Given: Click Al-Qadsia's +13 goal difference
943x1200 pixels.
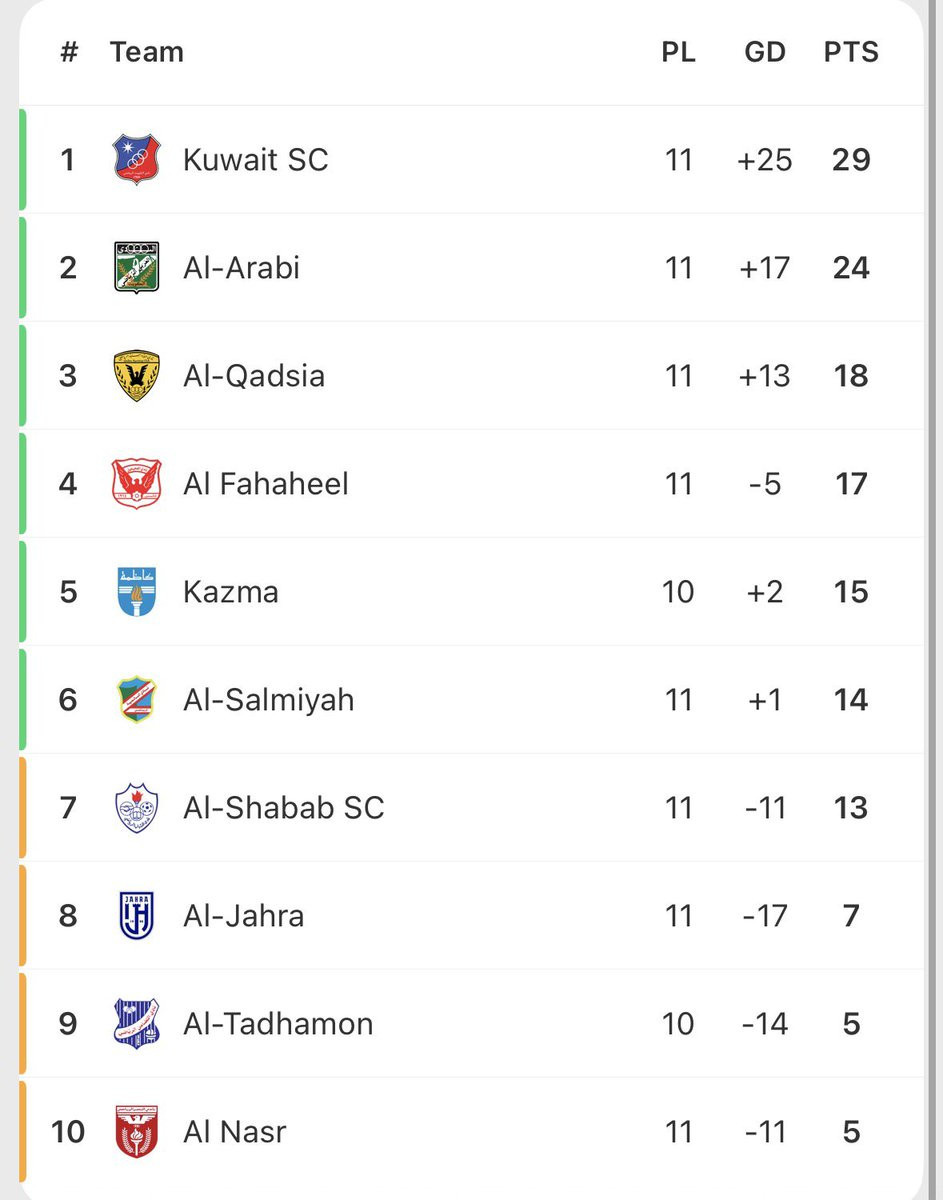Looking at the screenshot, I should tap(765, 376).
